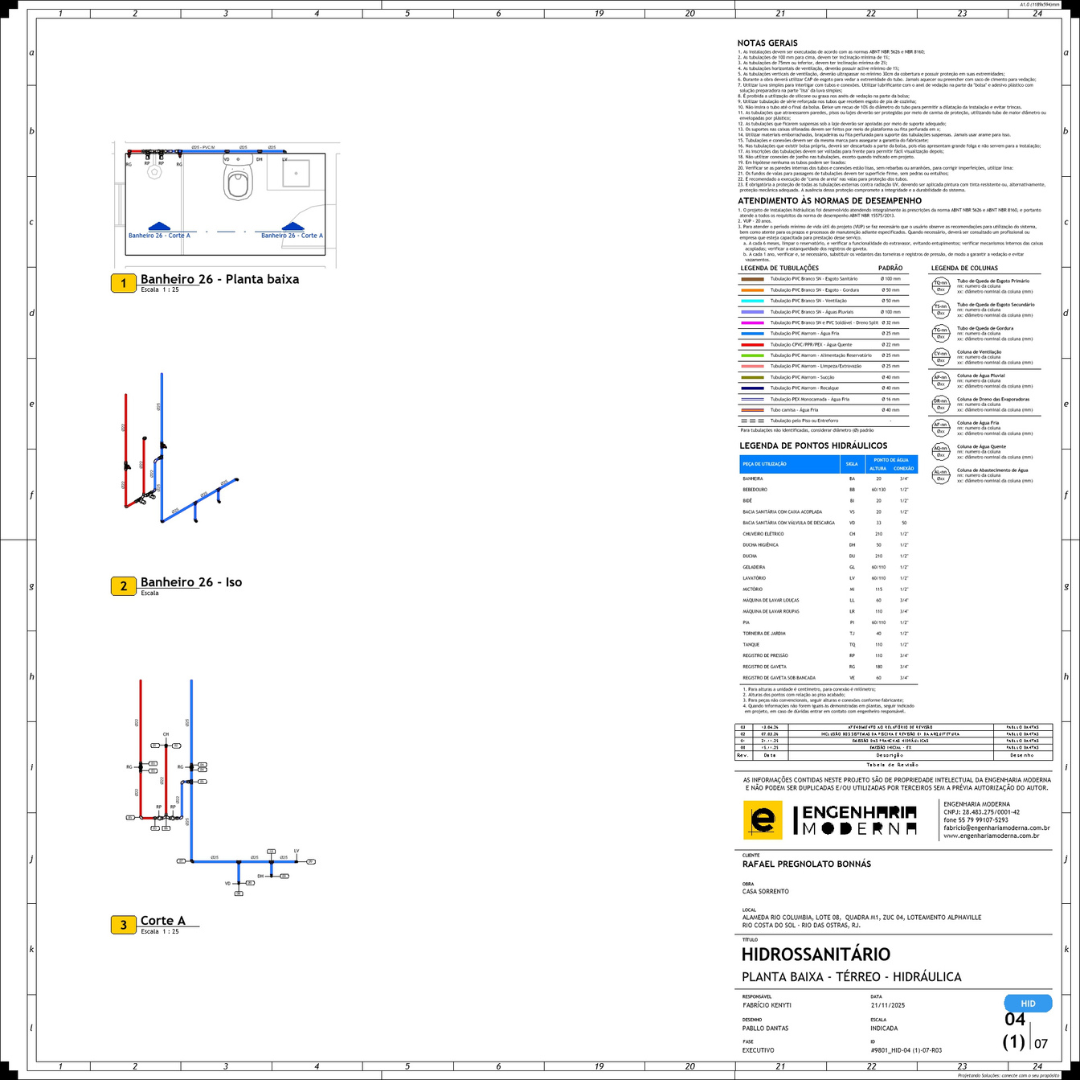Click the ID '#9801_HID-04 (1)-07-R03'
This screenshot has width=1080, height=1080.
pos(906,1051)
